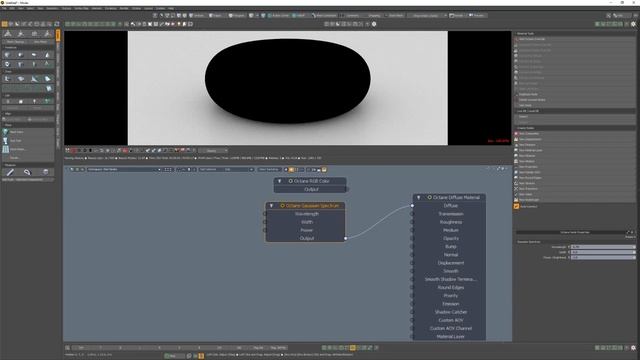Select the Octane Diffuse Material node title

456,198
